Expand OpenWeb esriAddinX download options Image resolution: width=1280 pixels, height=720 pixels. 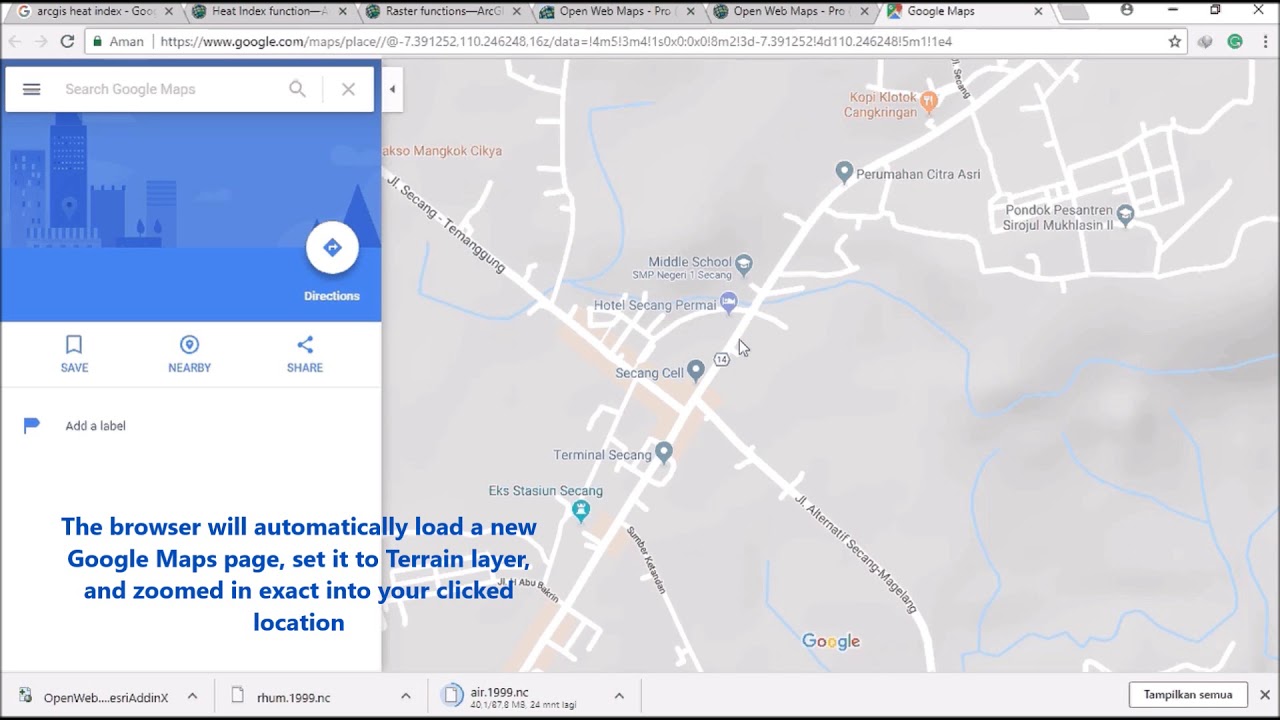pyautogui.click(x=192, y=696)
